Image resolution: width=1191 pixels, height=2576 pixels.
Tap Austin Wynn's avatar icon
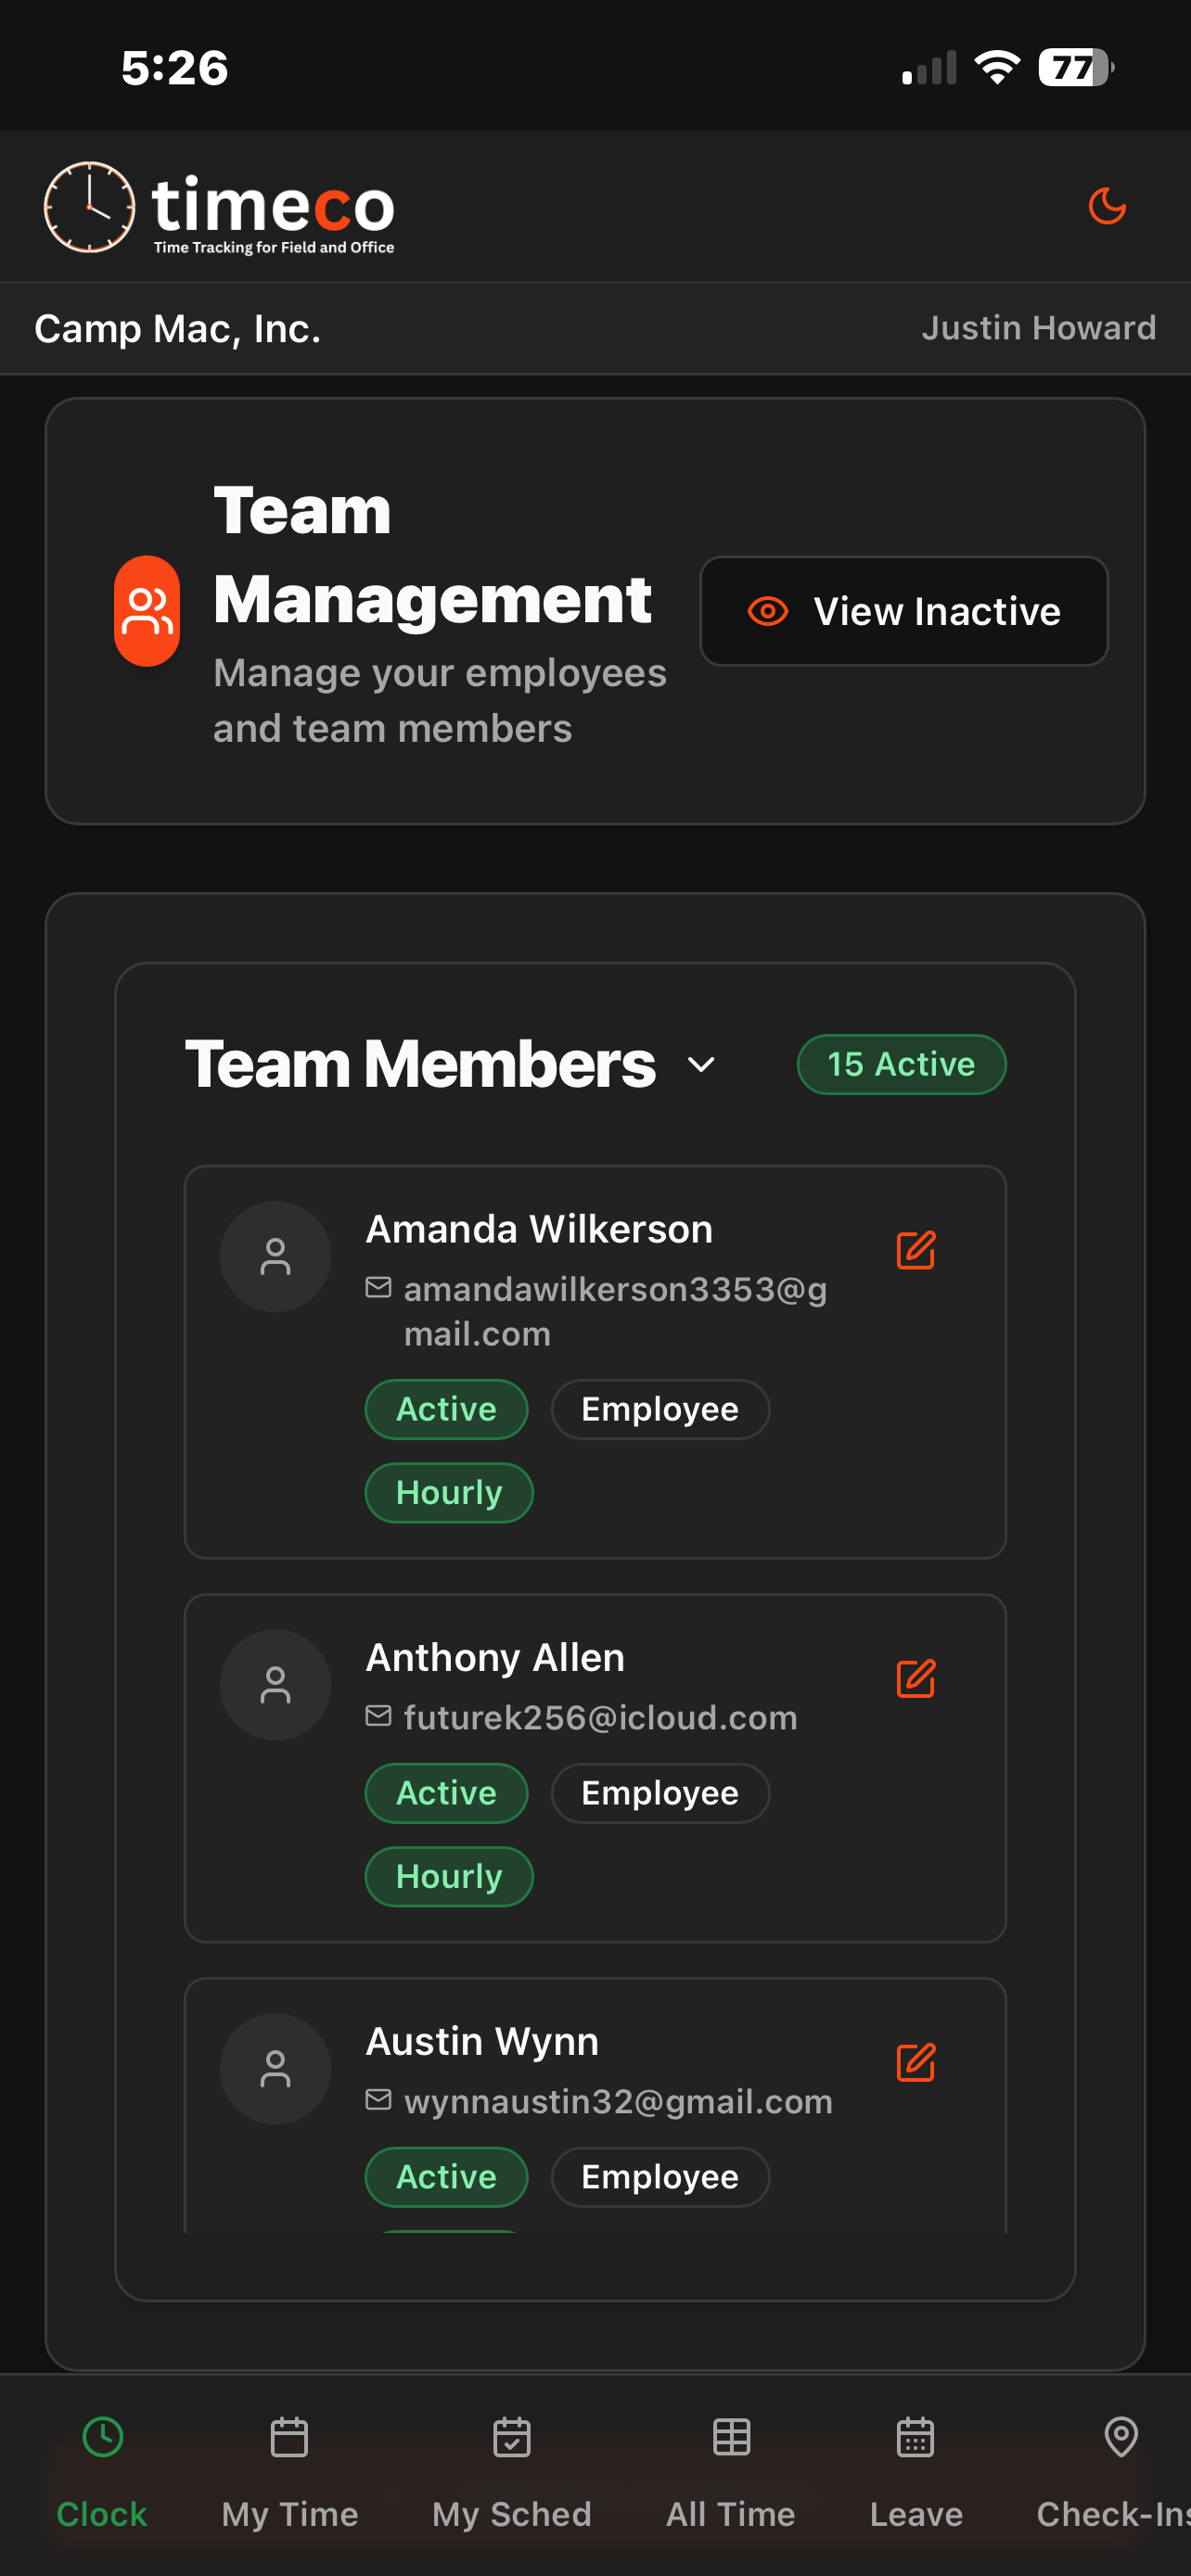(x=275, y=2069)
